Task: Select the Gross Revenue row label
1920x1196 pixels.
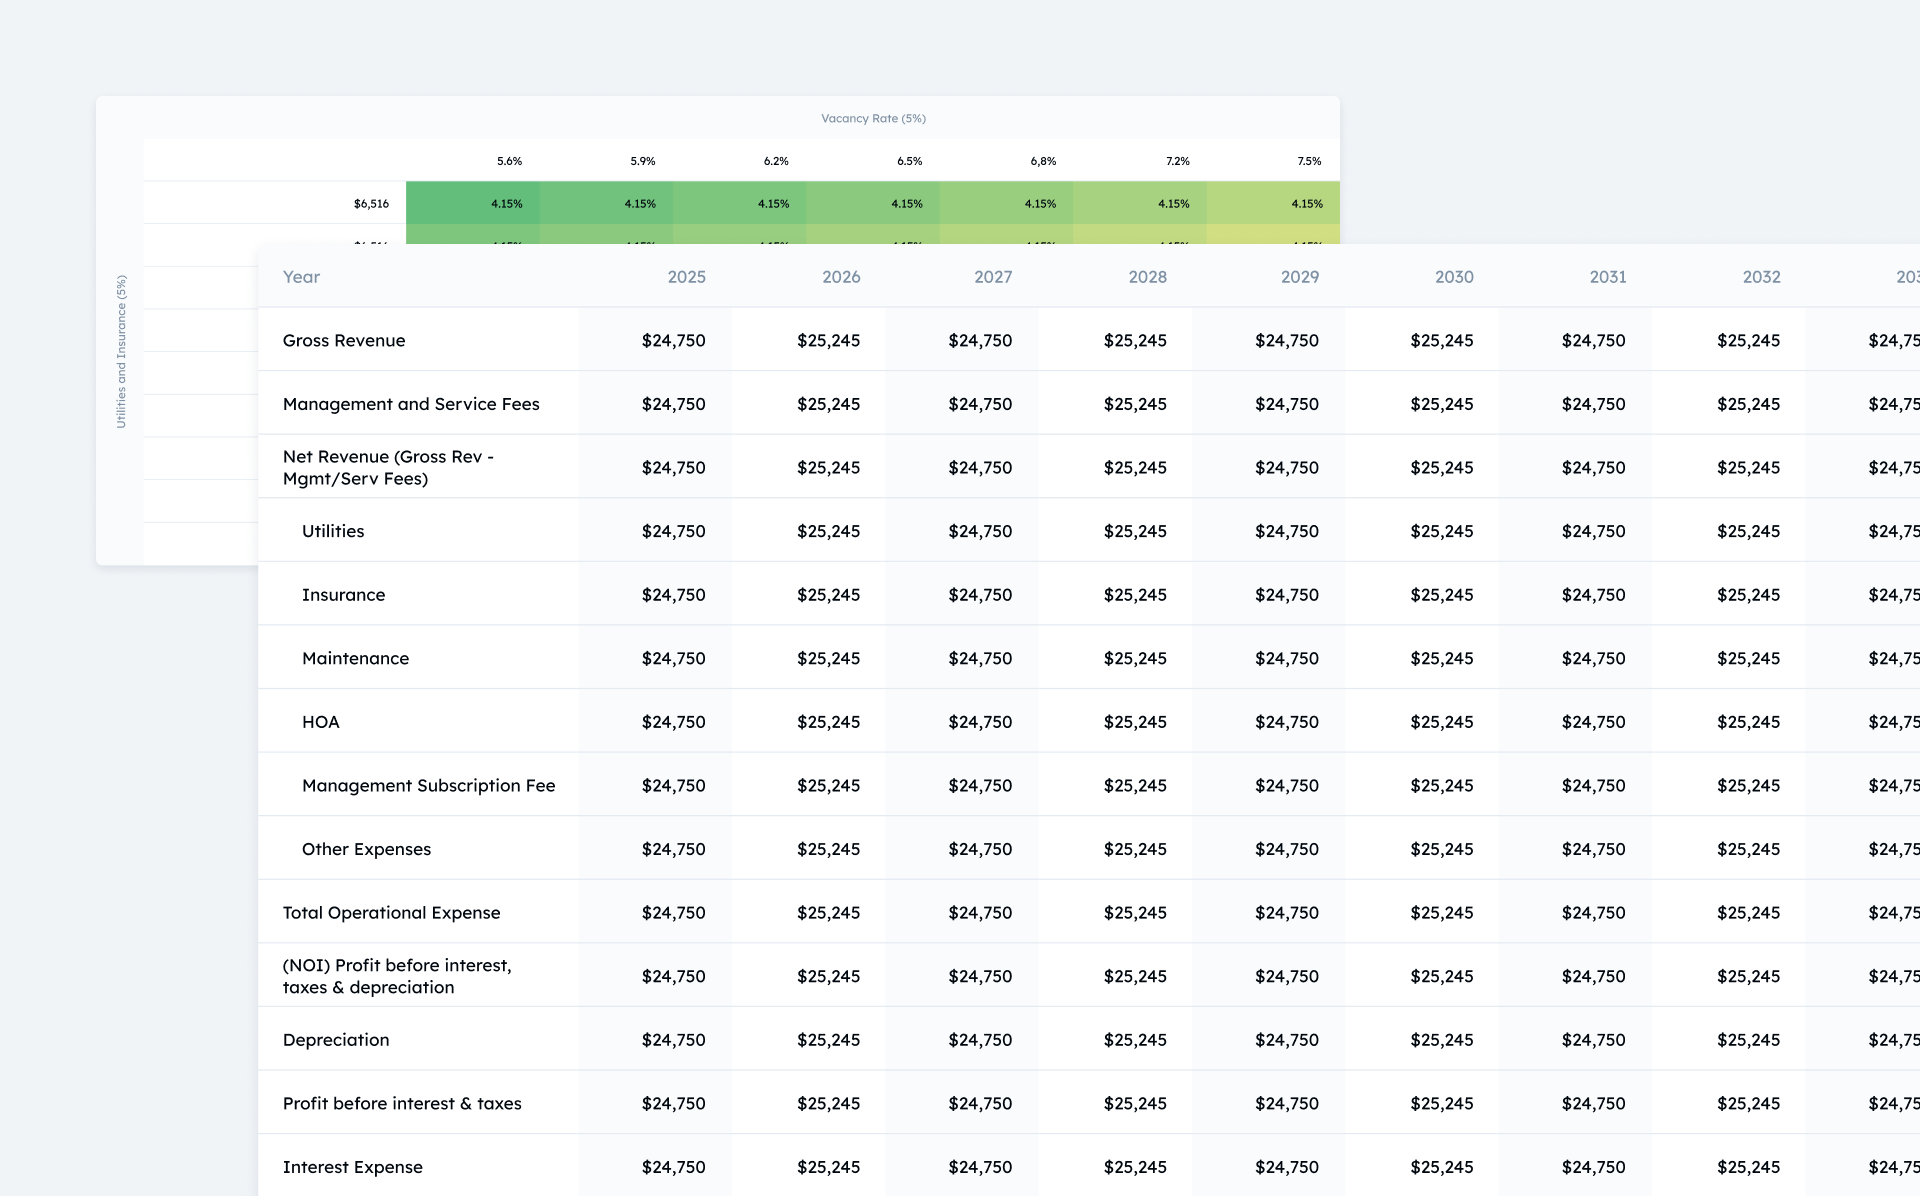Action: tap(344, 340)
